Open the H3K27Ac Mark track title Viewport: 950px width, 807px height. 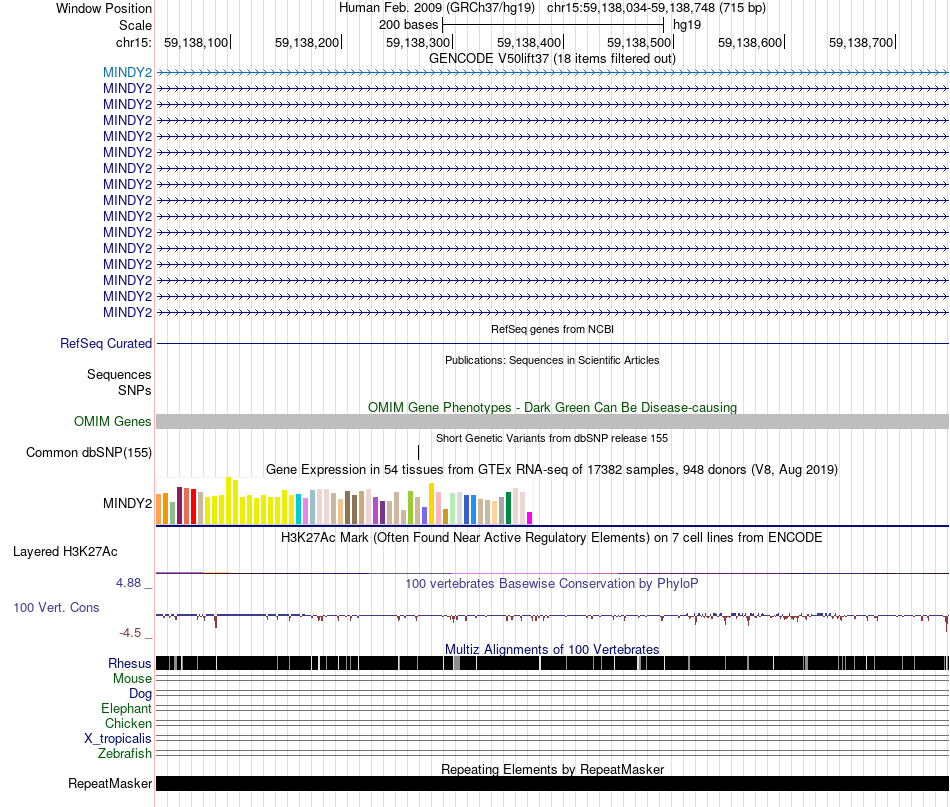552,537
